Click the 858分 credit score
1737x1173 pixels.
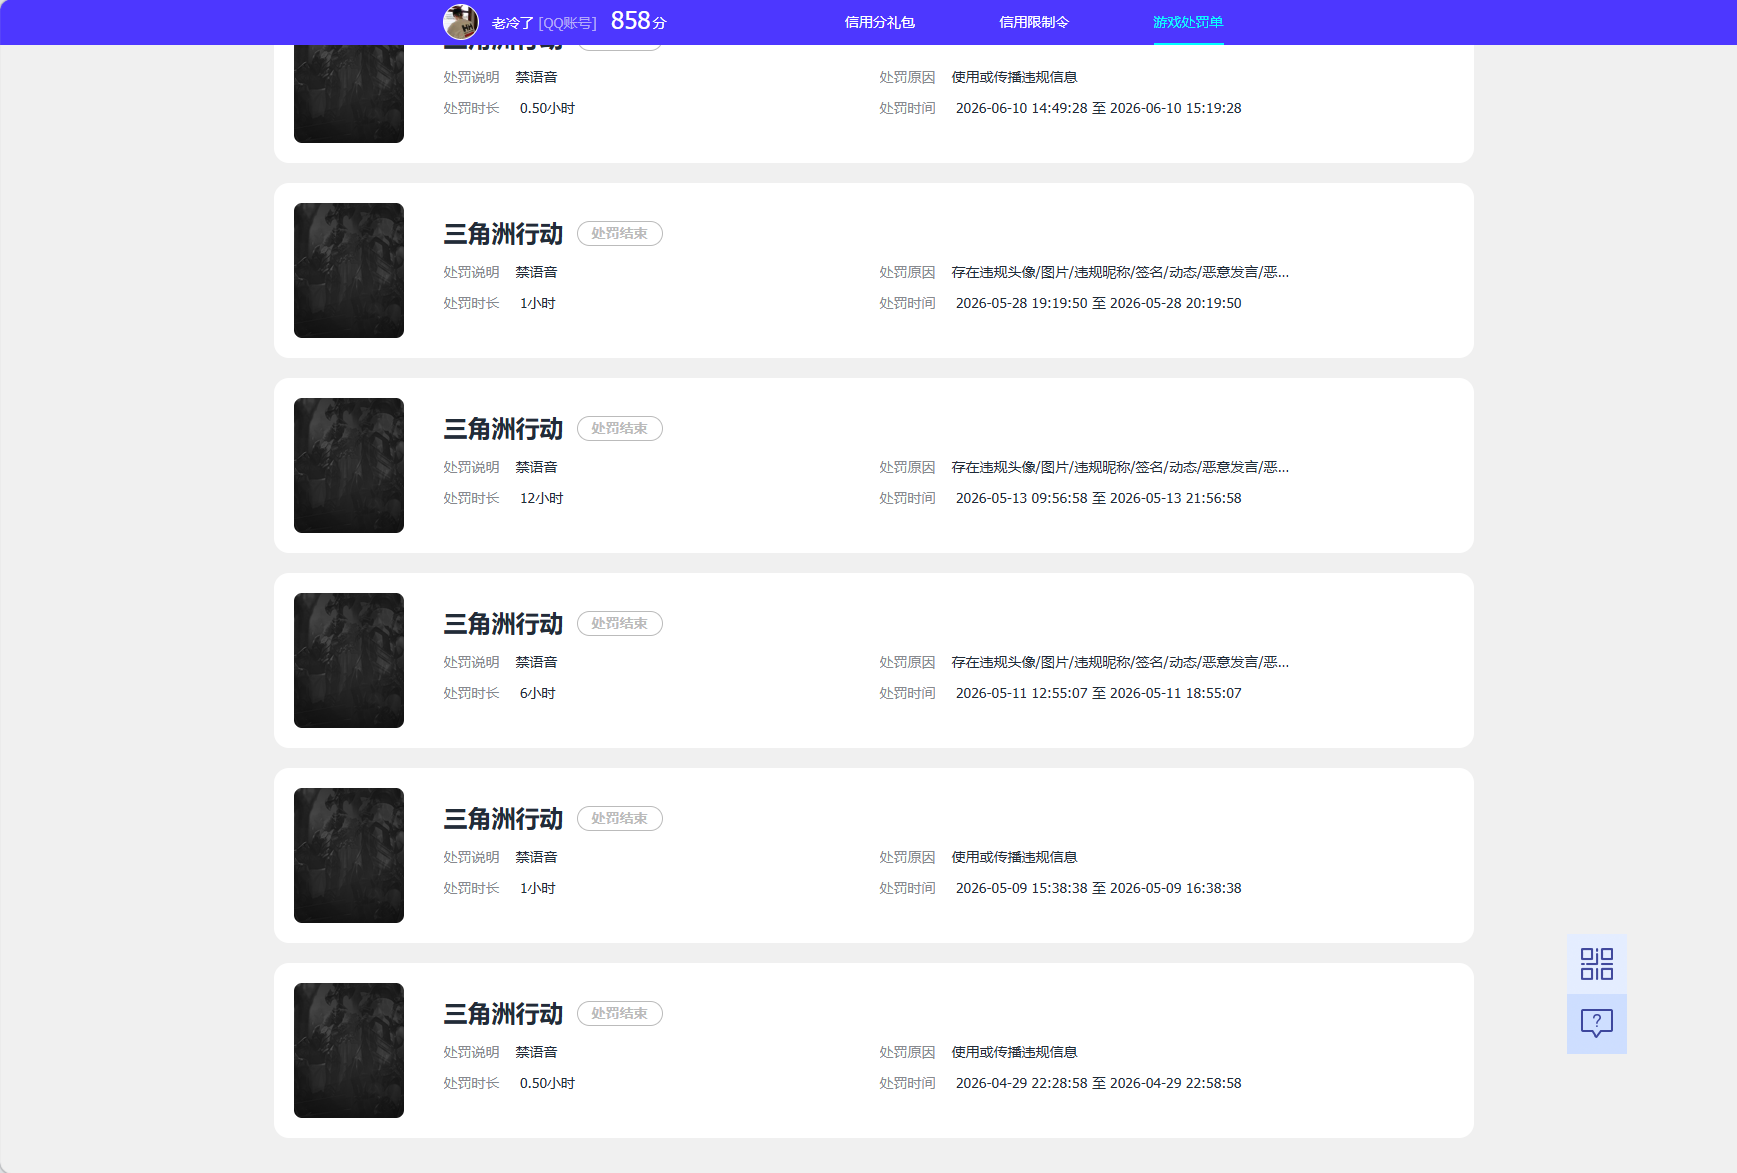pyautogui.click(x=638, y=21)
